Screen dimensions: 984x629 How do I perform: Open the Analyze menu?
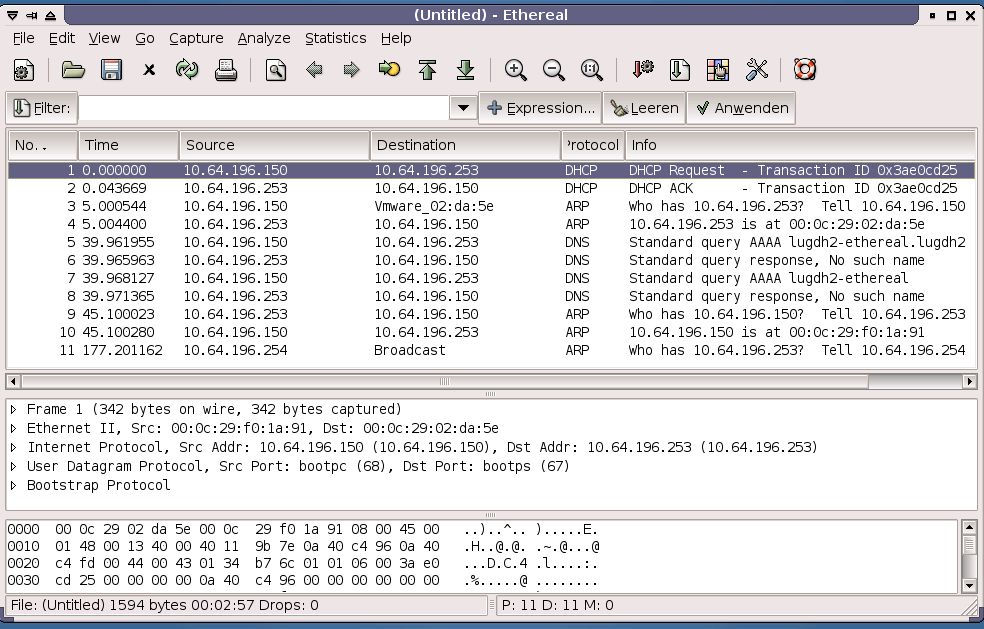click(264, 38)
